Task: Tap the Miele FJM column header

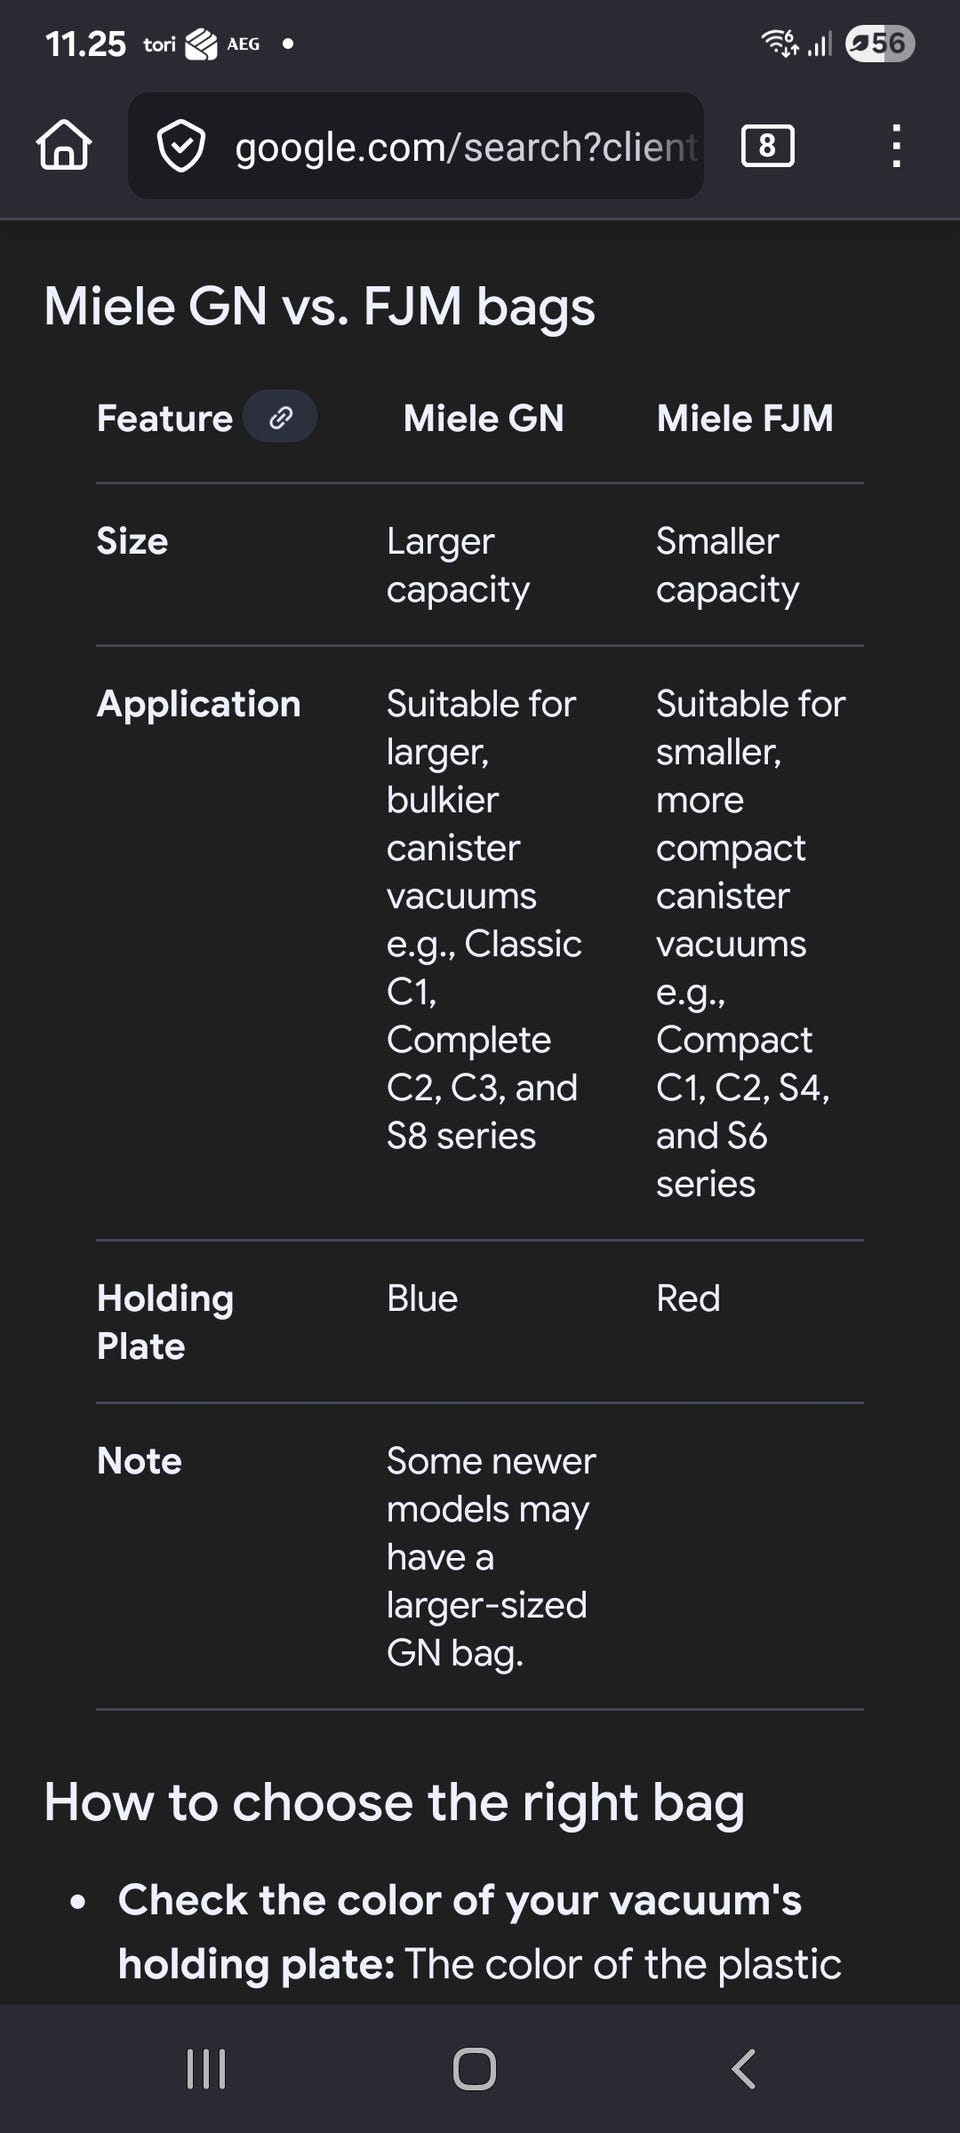Action: pos(745,418)
